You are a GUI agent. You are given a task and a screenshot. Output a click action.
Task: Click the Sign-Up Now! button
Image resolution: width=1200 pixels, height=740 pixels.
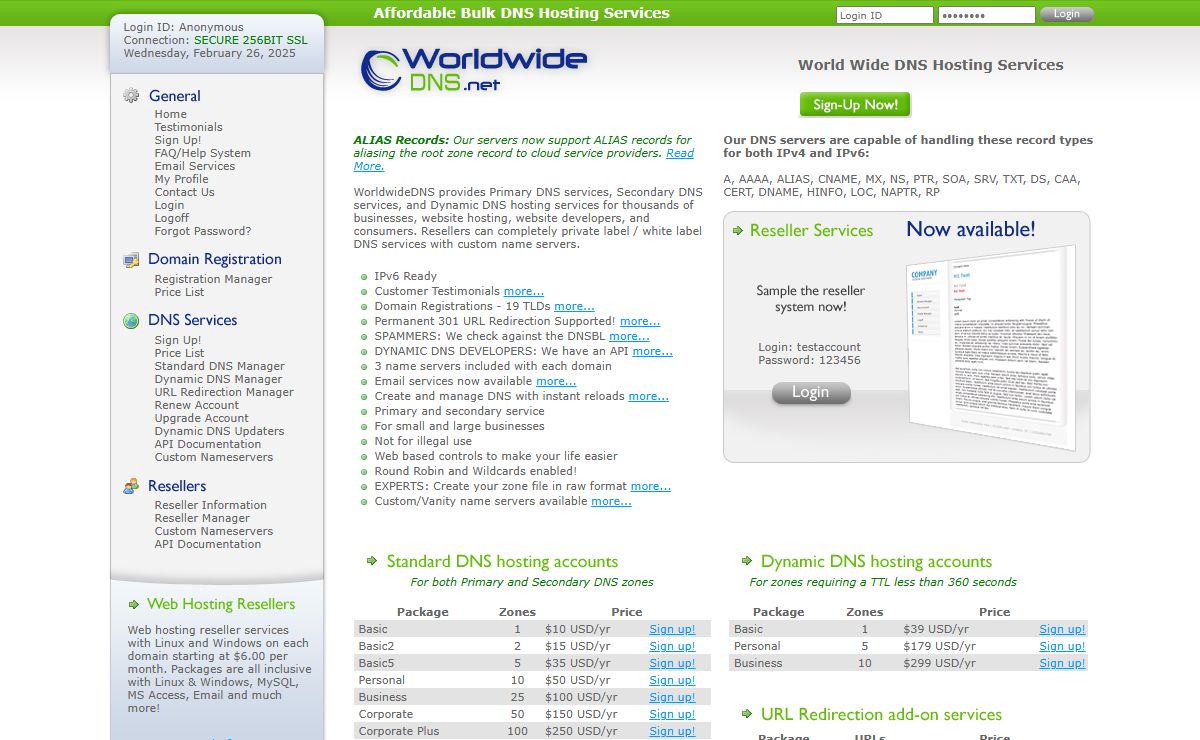pos(855,105)
